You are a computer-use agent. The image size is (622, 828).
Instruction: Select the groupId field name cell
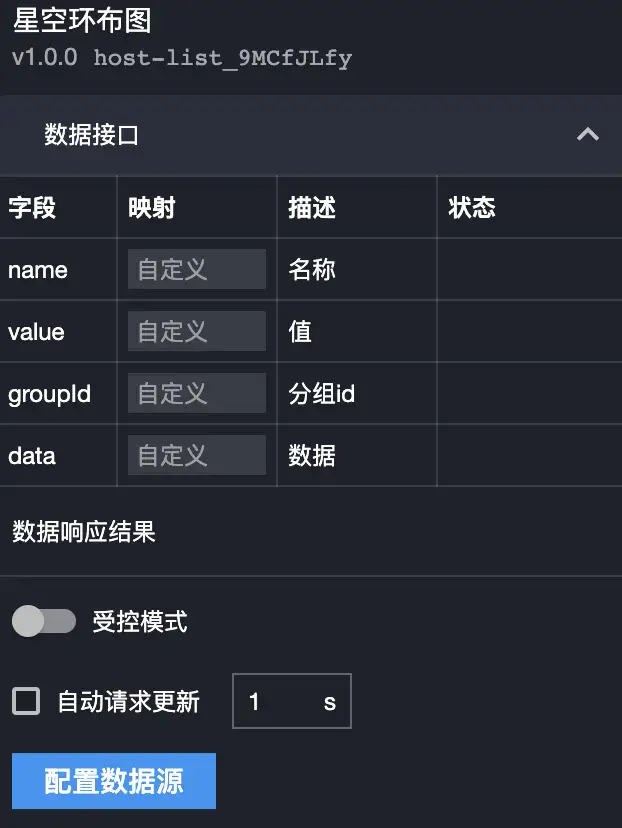[x=50, y=394]
